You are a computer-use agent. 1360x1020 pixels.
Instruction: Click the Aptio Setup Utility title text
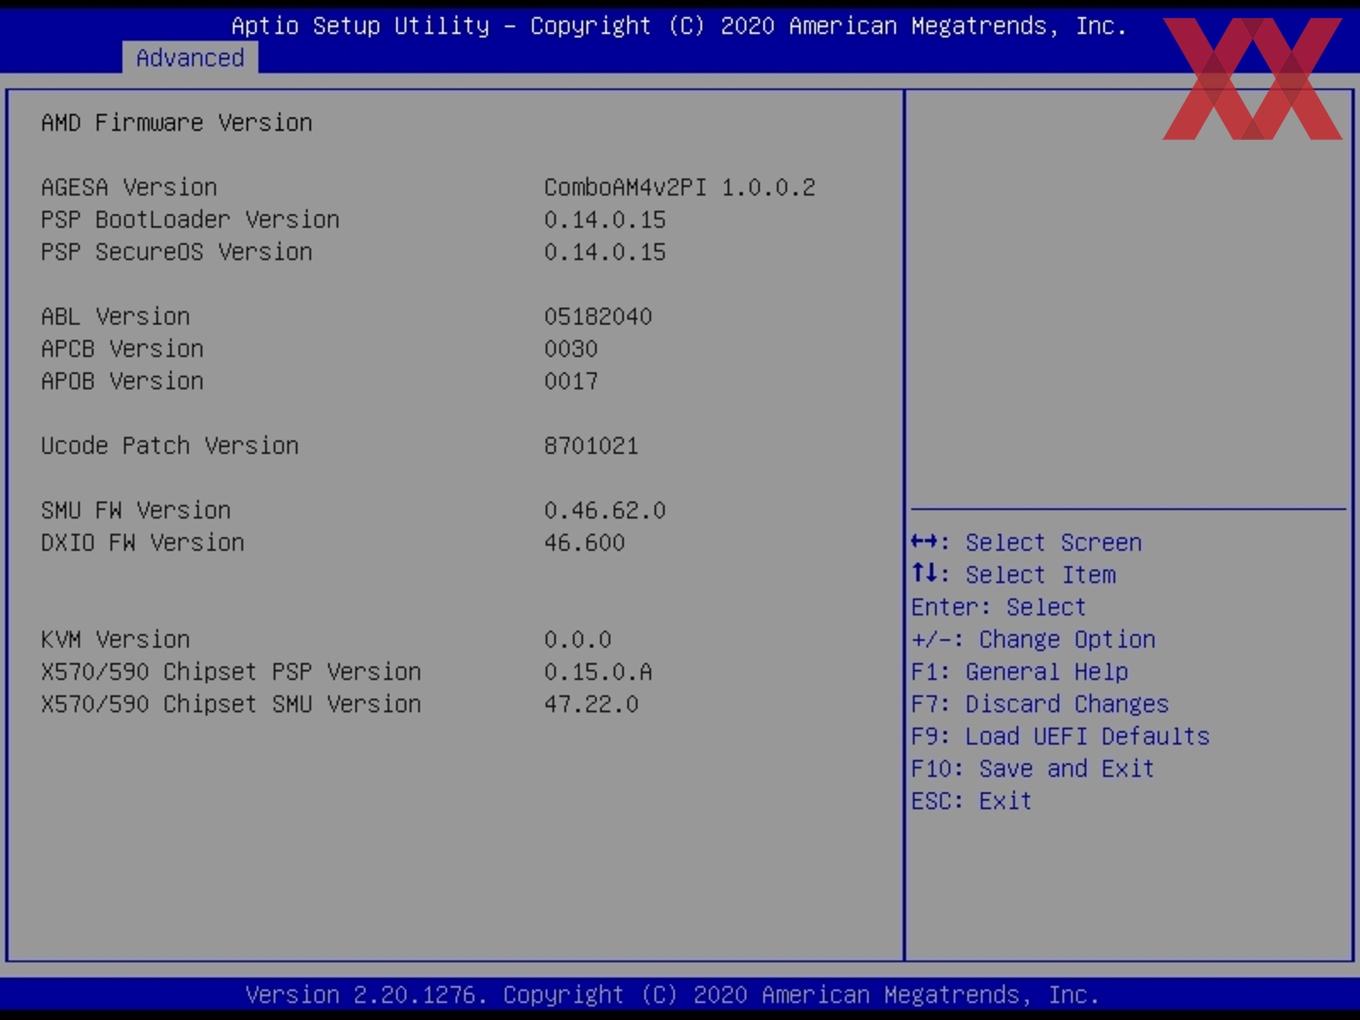[x=679, y=26]
